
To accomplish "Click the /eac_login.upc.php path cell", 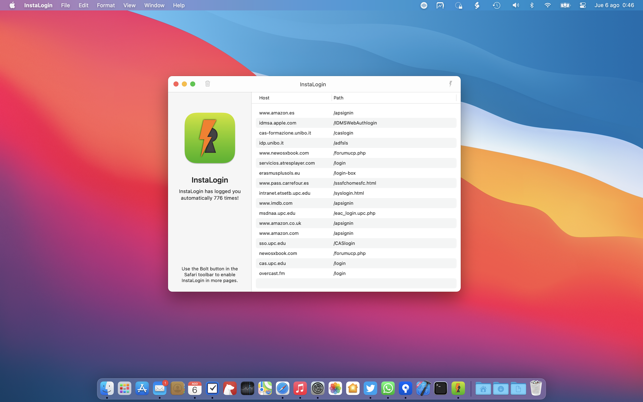I will [354, 213].
